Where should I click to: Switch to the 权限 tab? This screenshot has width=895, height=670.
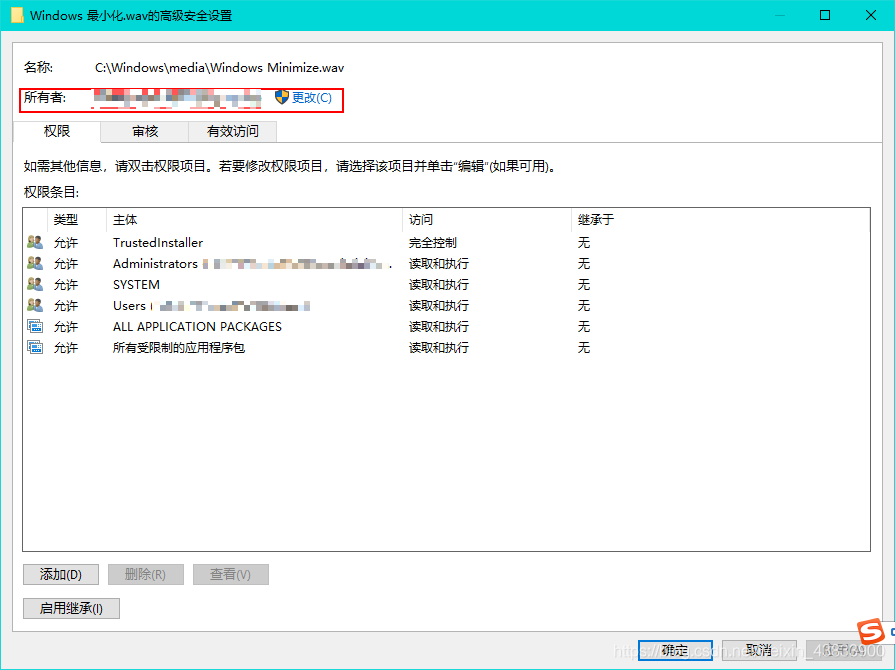click(x=57, y=131)
